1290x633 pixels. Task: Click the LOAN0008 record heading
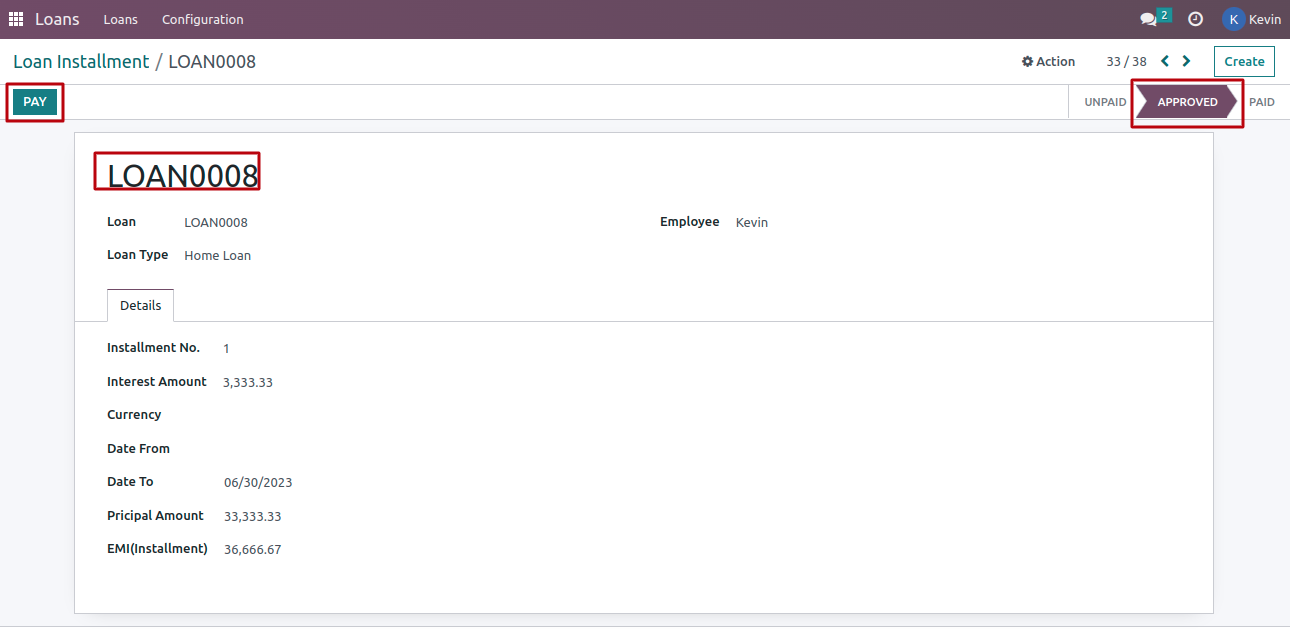(x=183, y=175)
